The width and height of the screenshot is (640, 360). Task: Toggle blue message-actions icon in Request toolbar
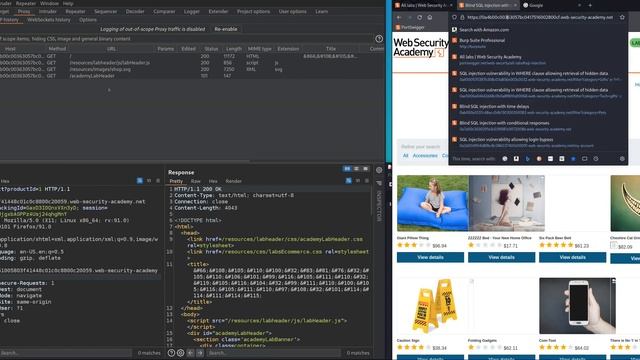(x=140, y=180)
